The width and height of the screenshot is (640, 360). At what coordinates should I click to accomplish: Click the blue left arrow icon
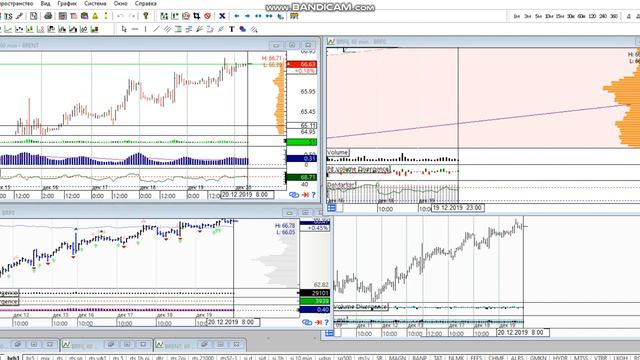point(236,16)
